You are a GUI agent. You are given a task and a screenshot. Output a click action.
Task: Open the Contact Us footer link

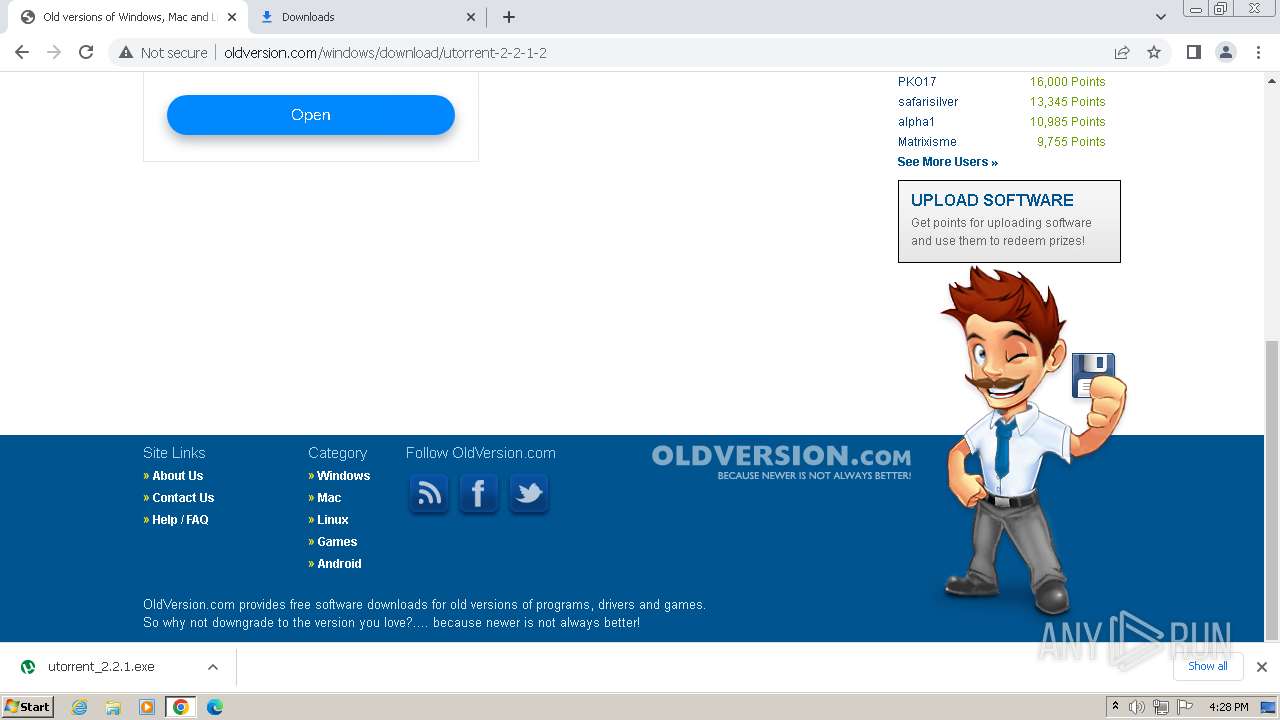(183, 498)
